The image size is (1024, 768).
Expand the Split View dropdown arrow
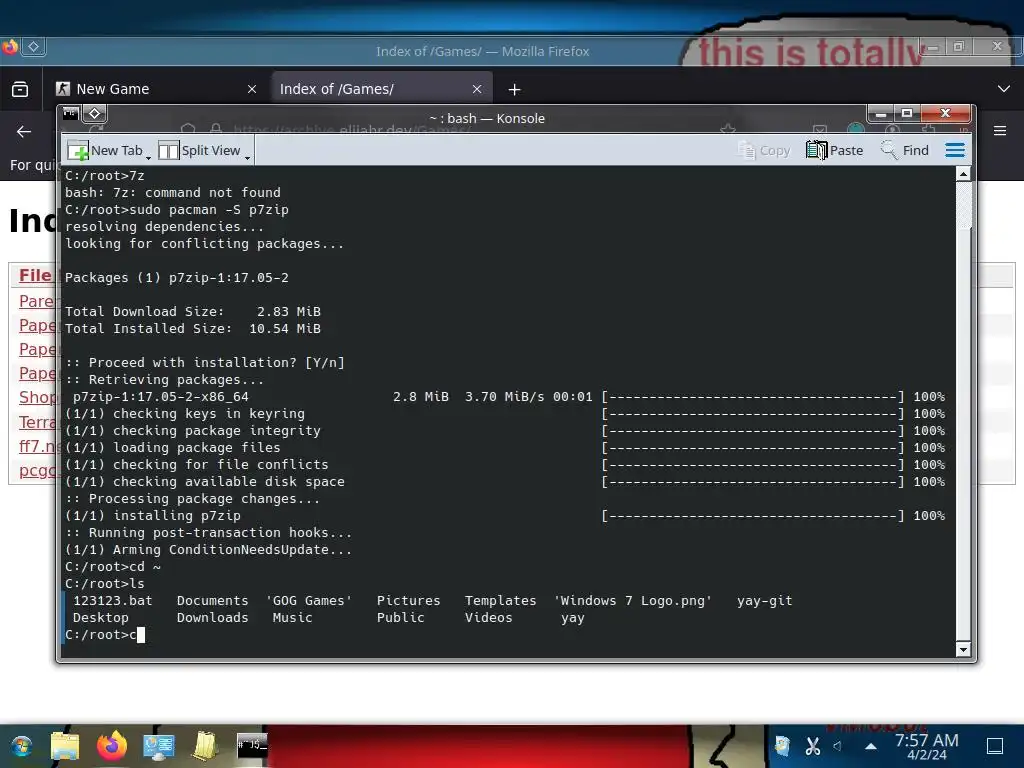248,157
